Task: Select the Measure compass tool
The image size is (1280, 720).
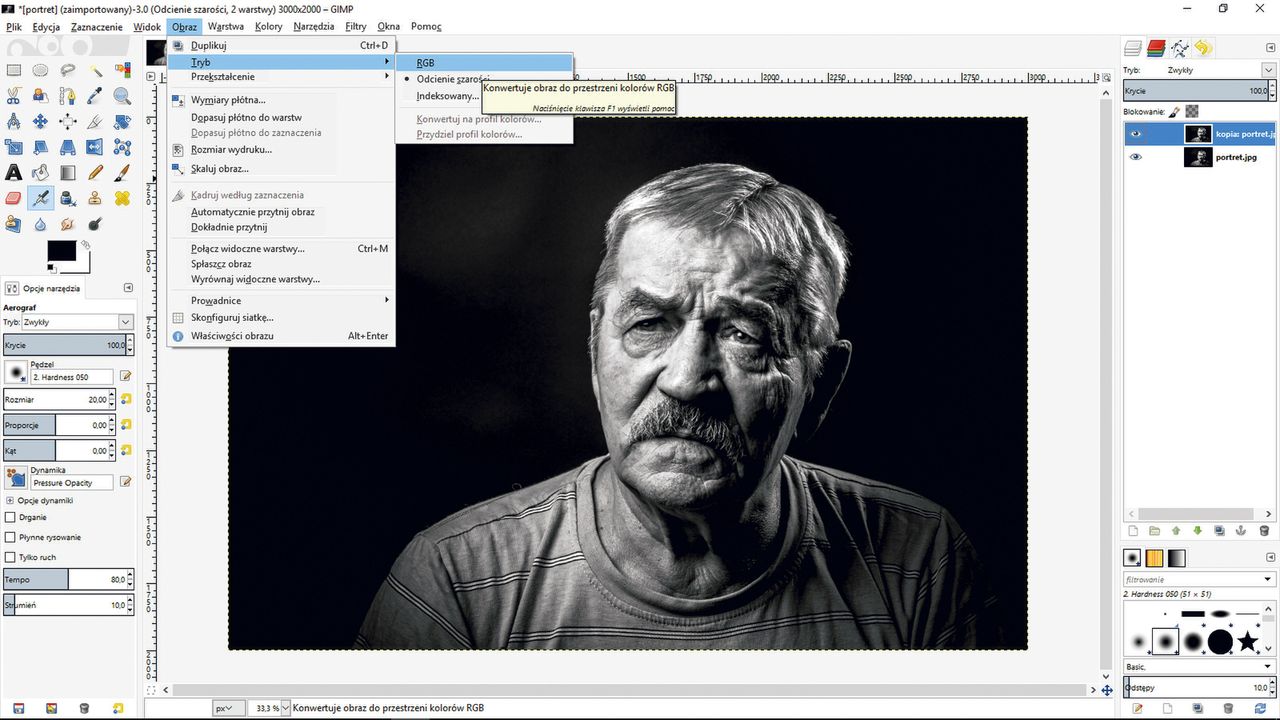Action: pyautogui.click(x=14, y=121)
